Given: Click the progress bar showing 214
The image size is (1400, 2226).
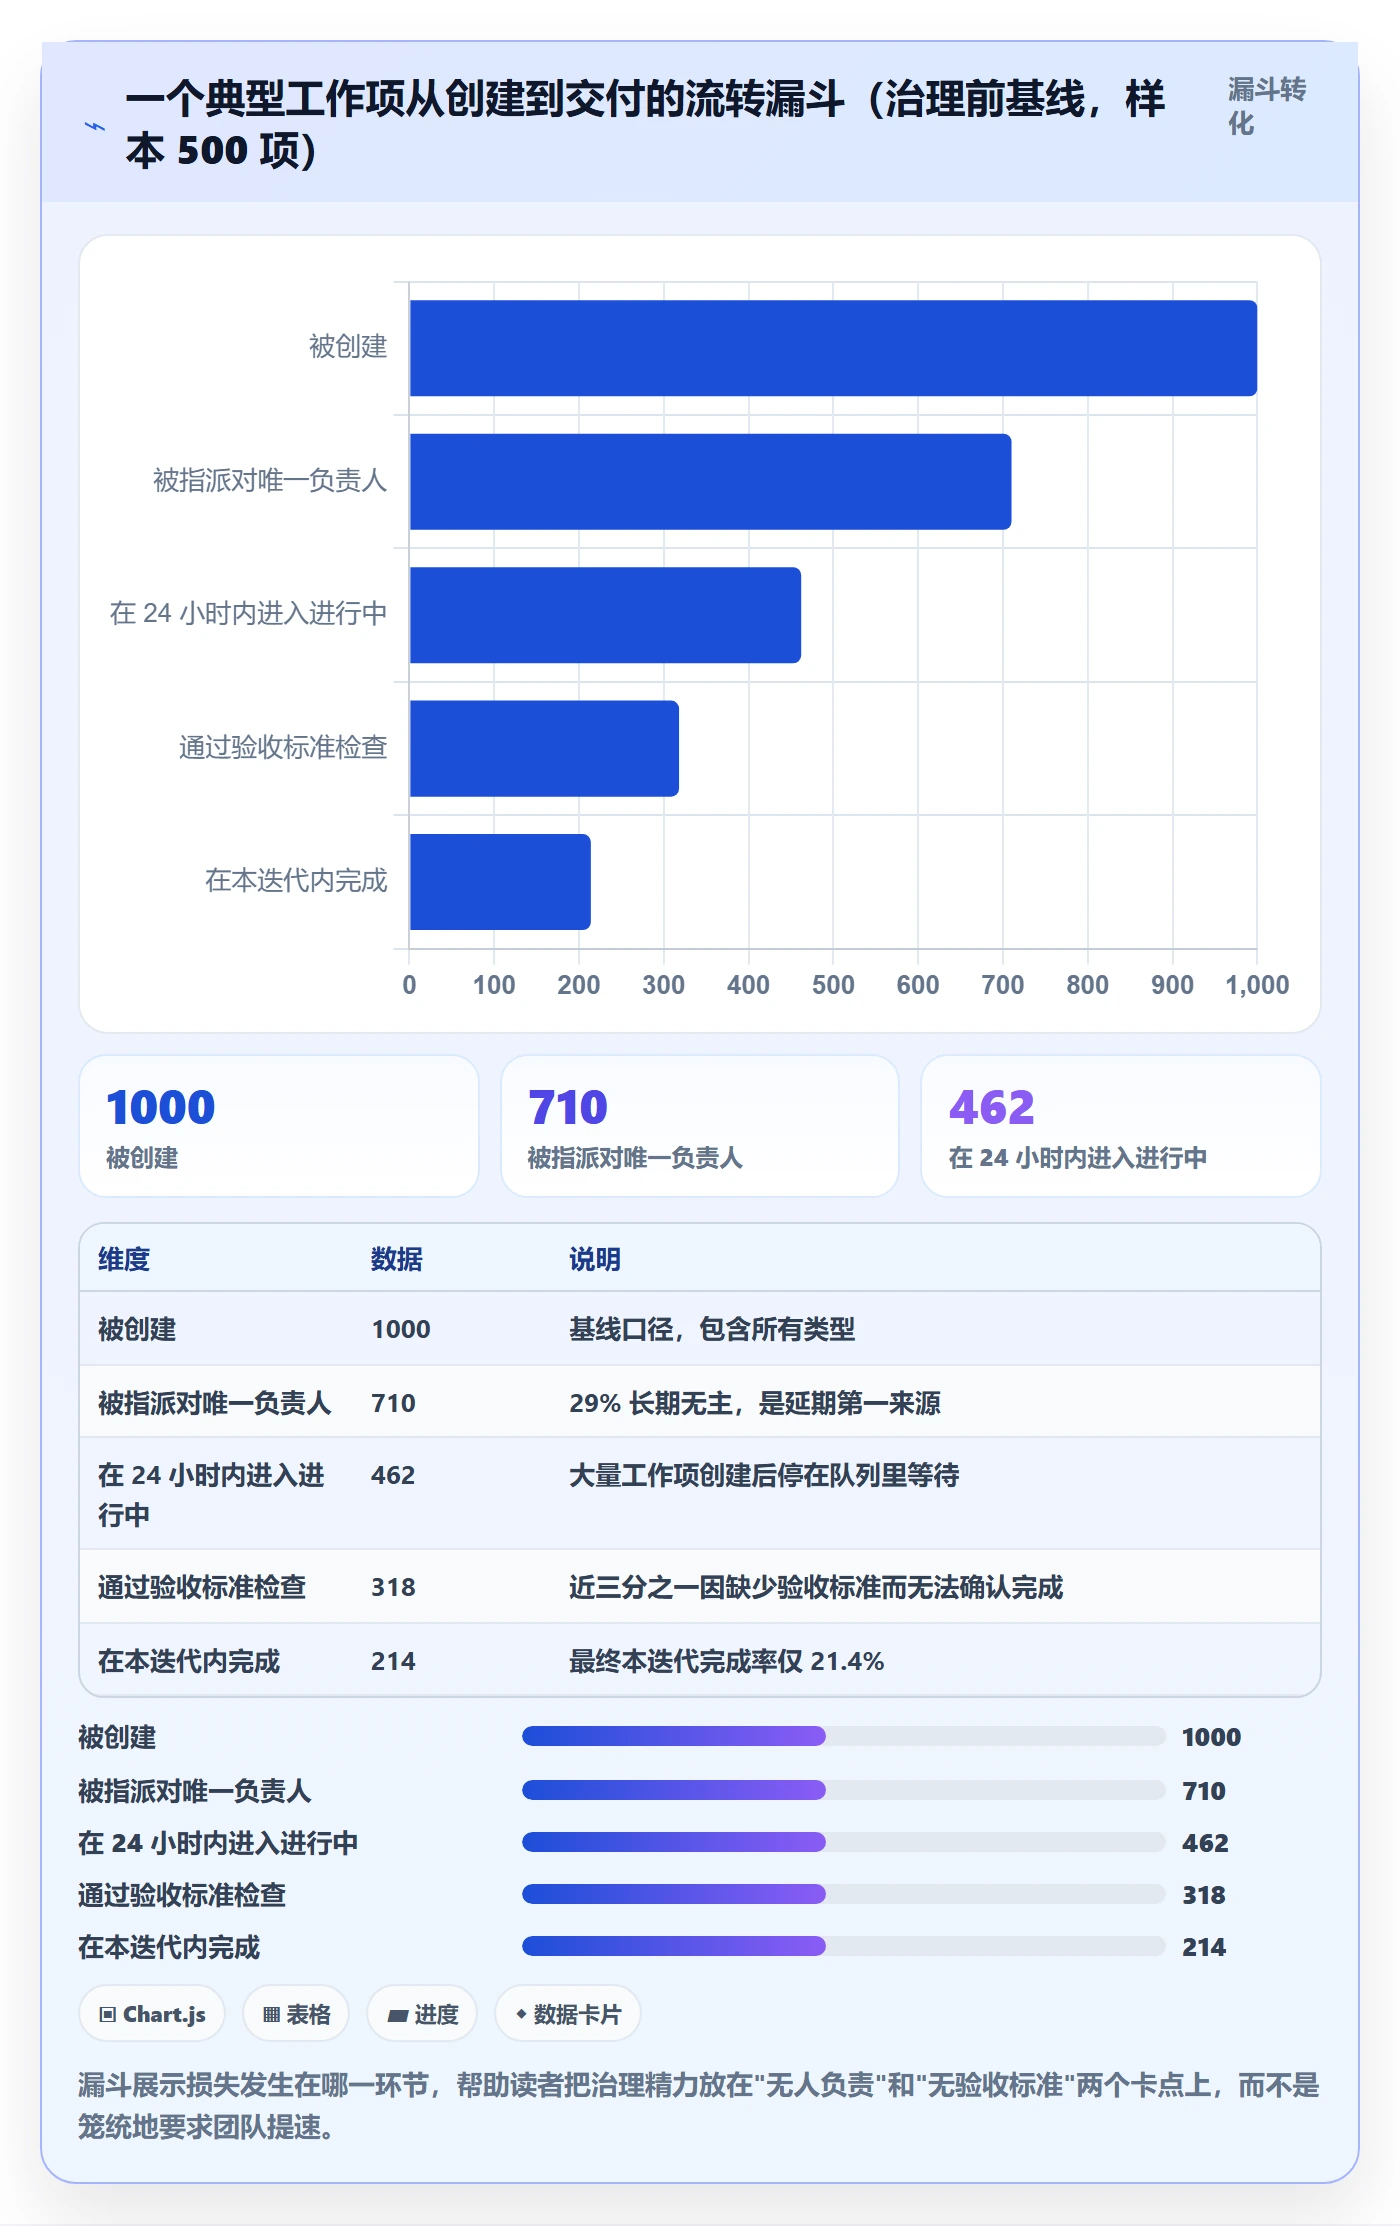Looking at the screenshot, I should pyautogui.click(x=844, y=1946).
